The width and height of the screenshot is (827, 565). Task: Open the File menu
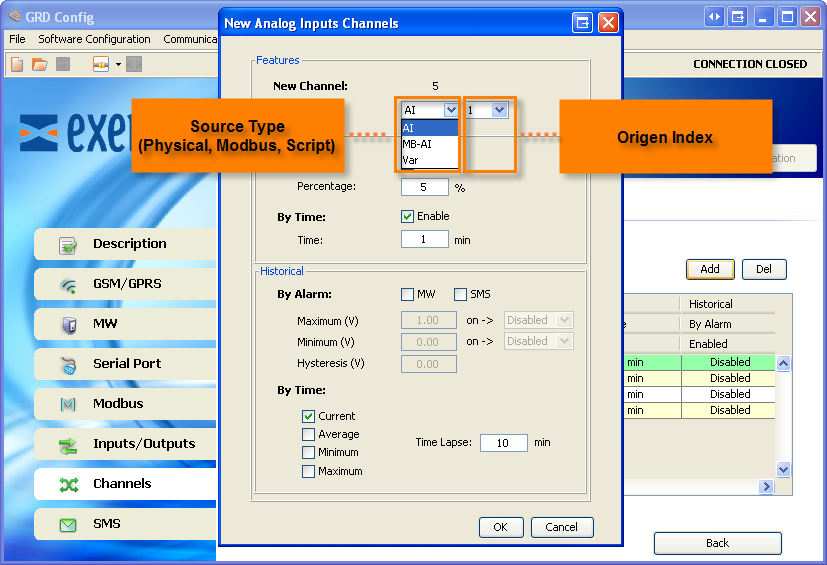17,39
